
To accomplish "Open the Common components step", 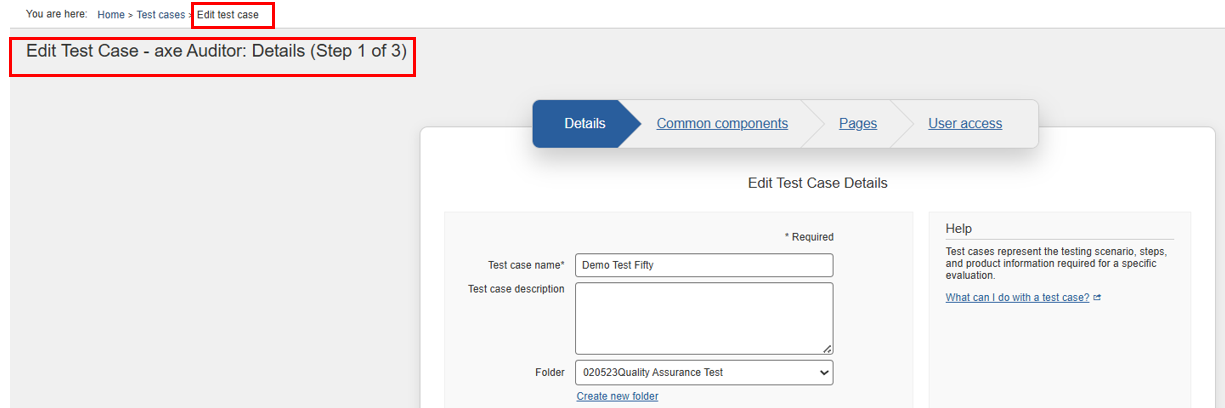I will [x=722, y=124].
